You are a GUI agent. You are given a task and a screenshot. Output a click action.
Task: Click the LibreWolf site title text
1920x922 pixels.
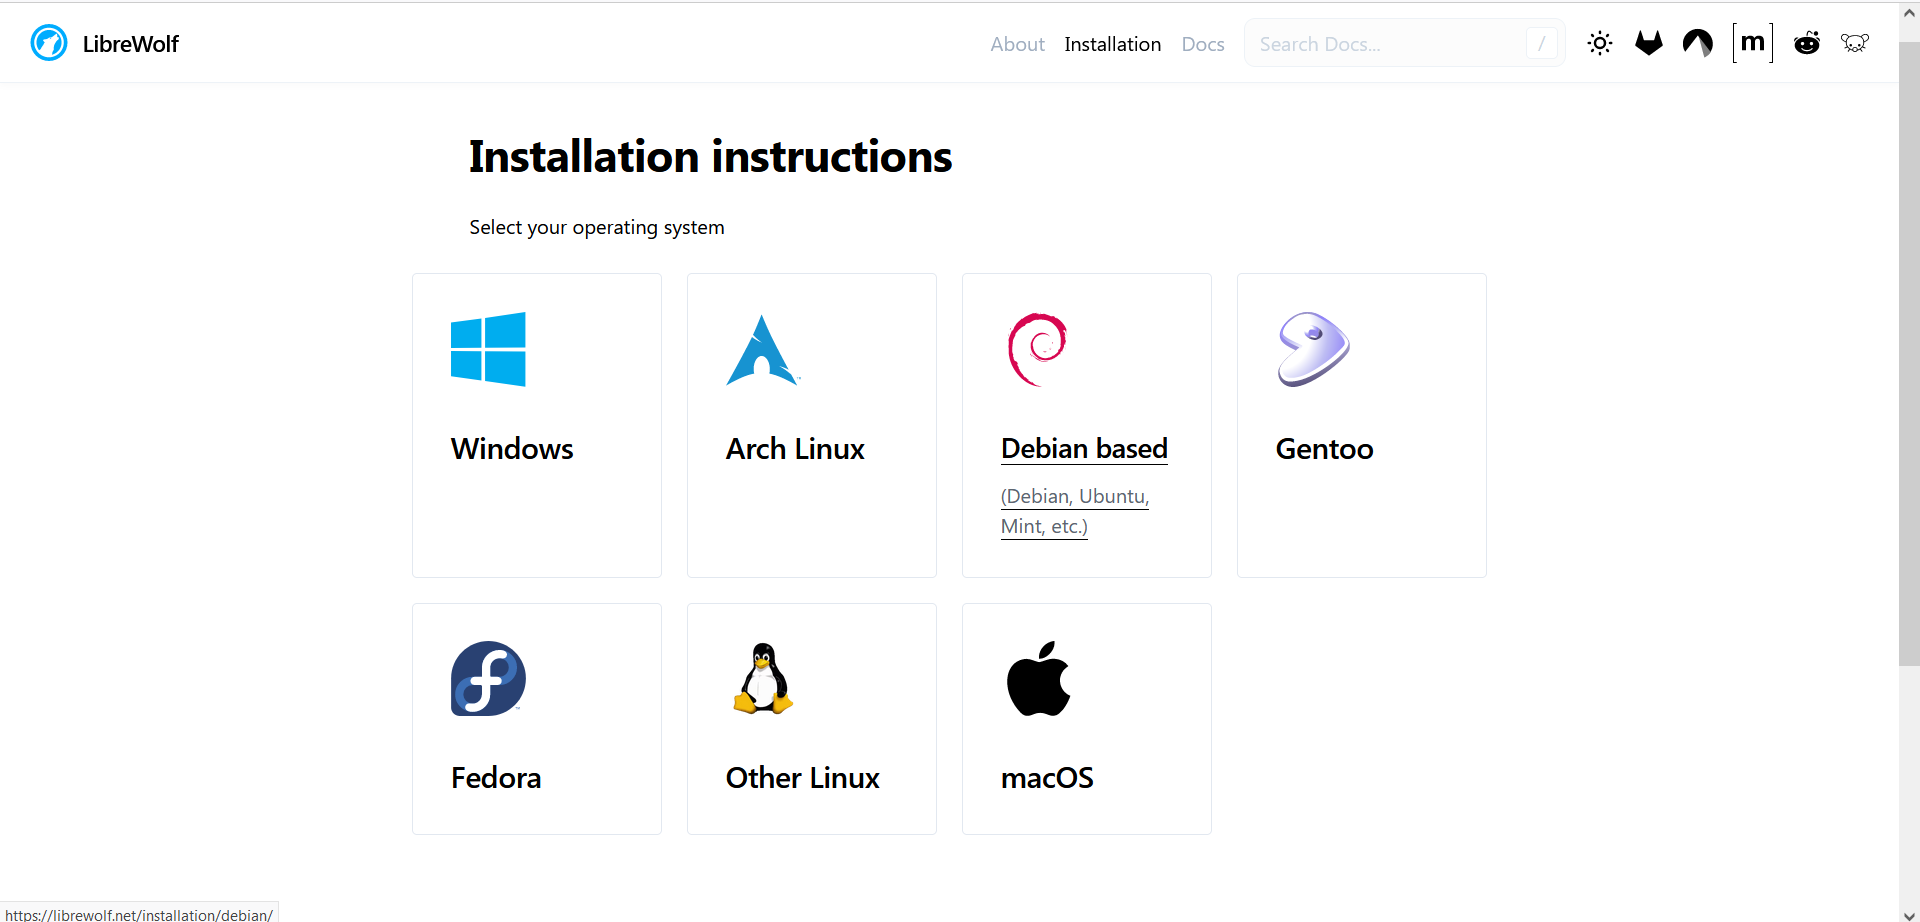pos(130,44)
